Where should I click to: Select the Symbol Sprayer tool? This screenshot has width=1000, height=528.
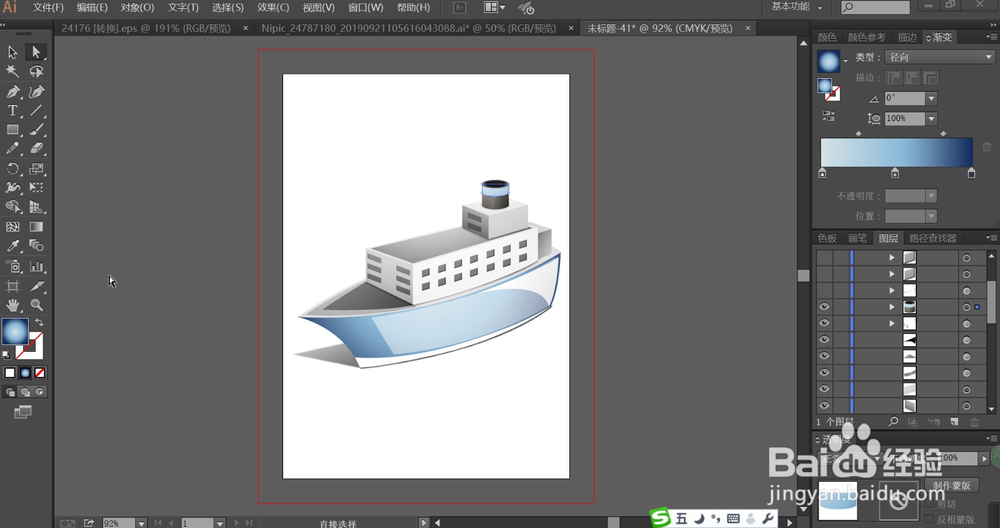(12, 266)
